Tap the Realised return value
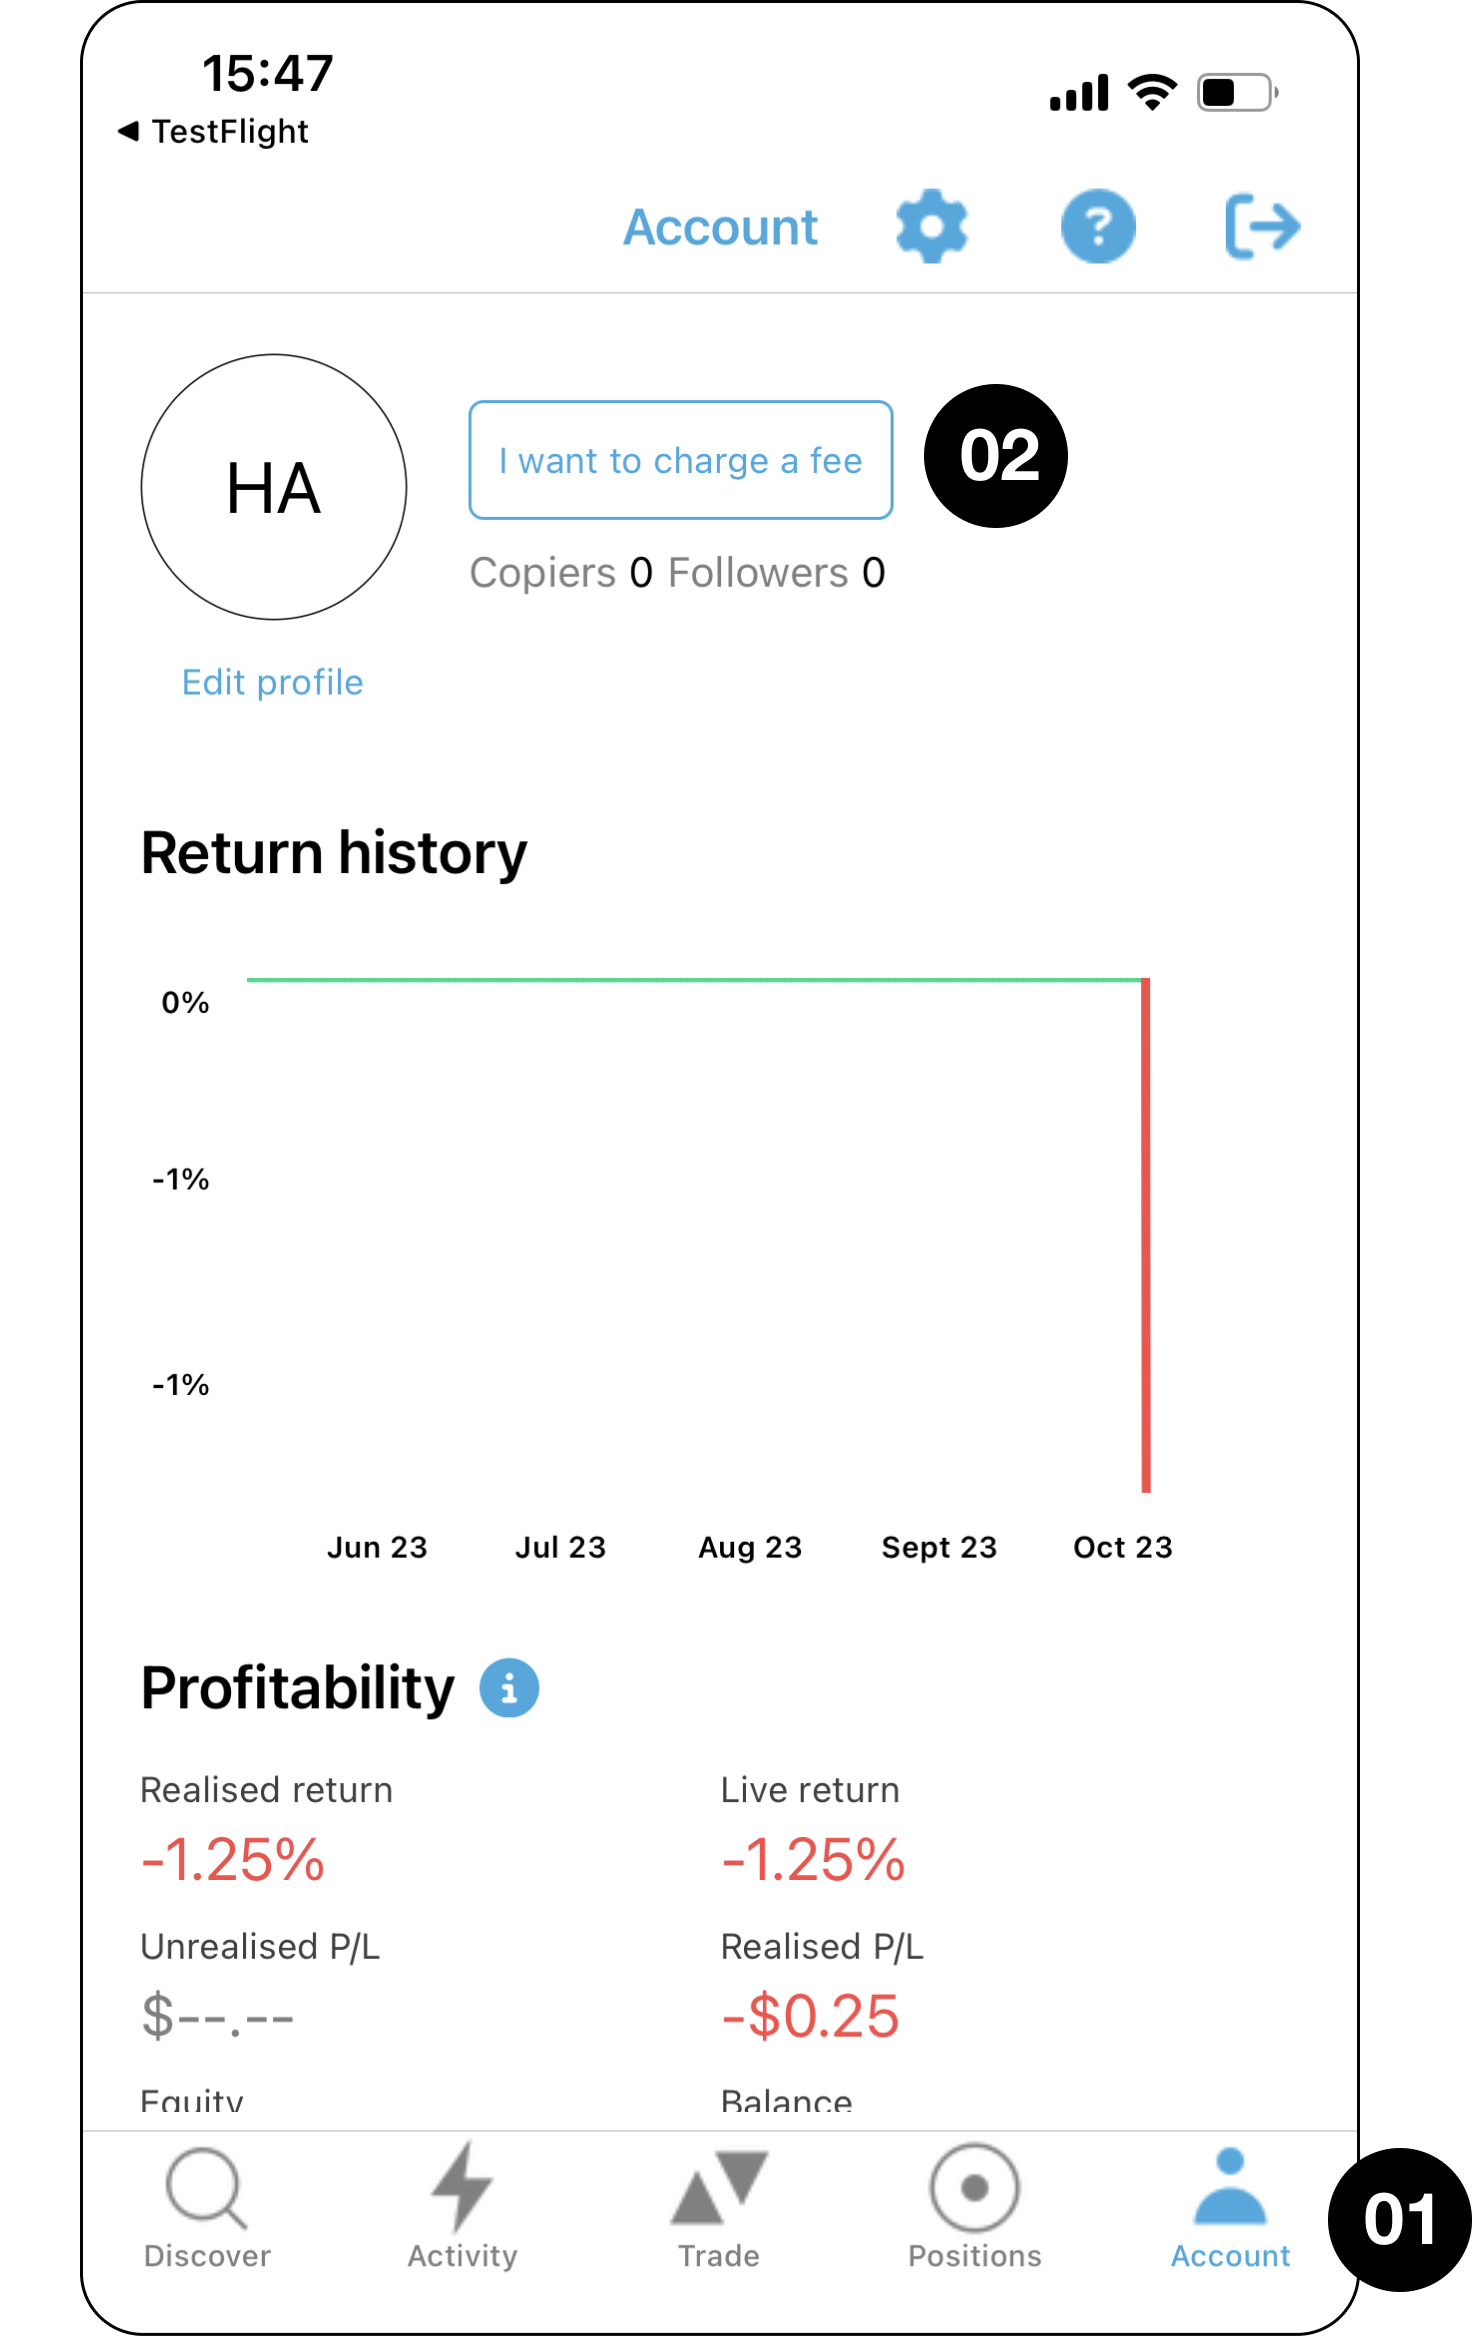Viewport: 1472px width, 2336px height. [233, 1860]
